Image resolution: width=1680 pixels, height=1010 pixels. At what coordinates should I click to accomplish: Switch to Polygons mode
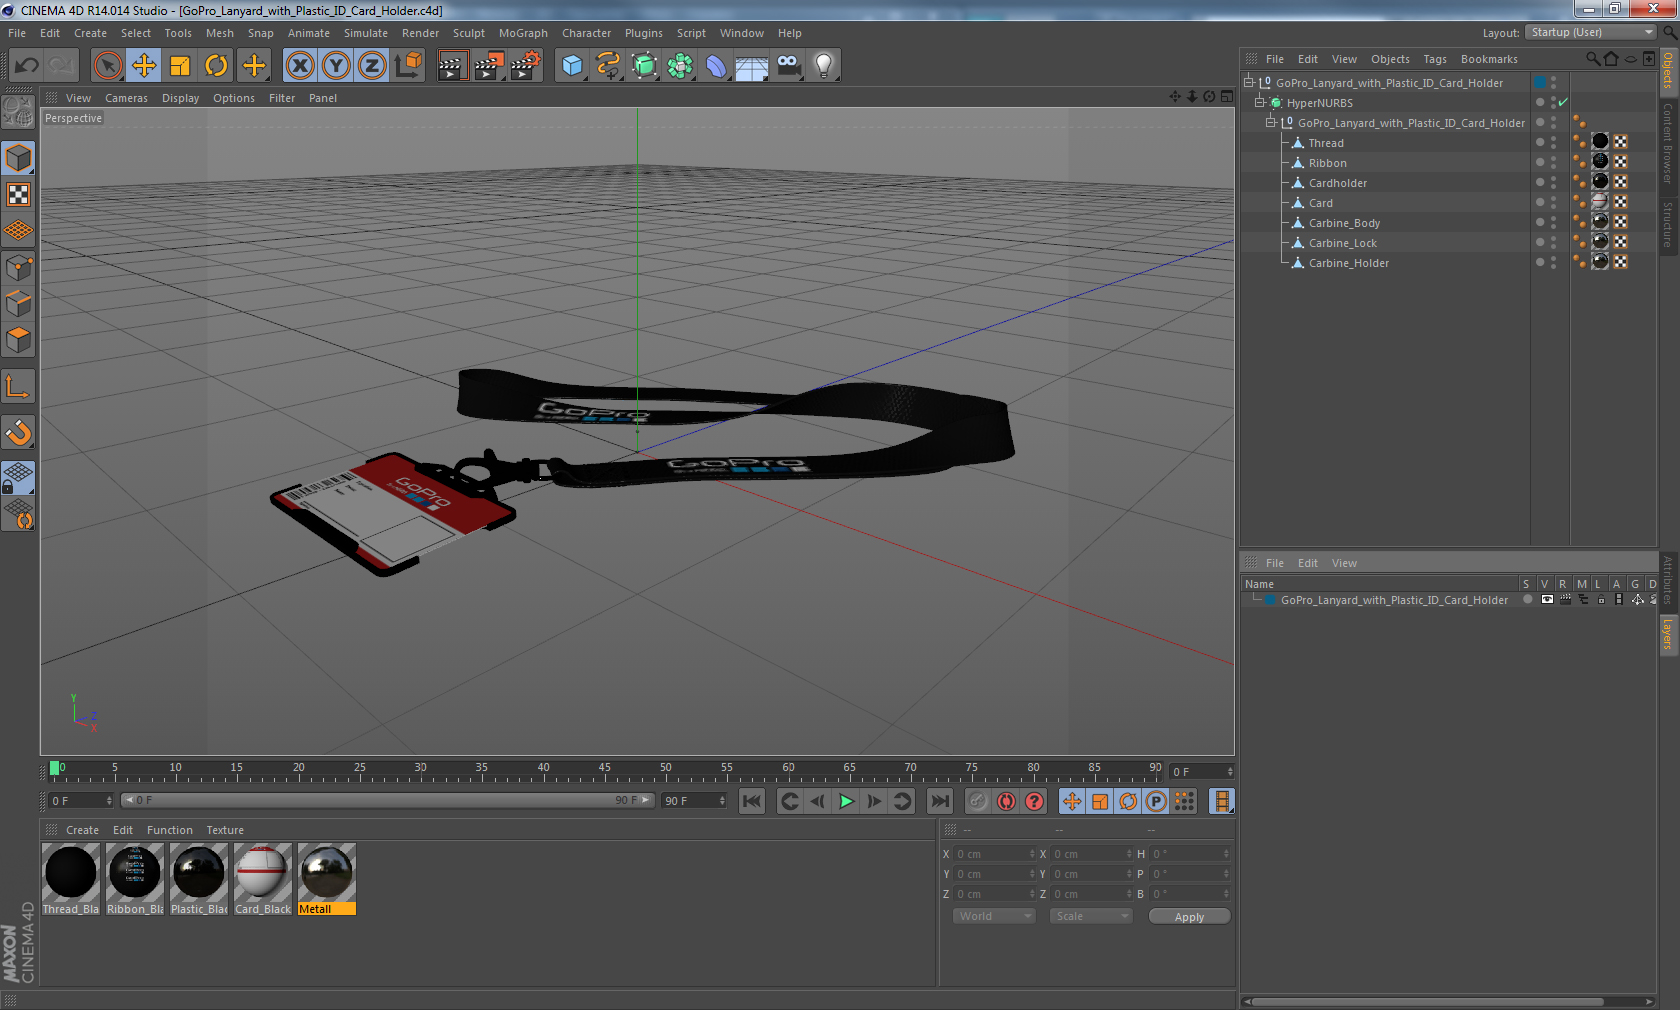pos(19,339)
